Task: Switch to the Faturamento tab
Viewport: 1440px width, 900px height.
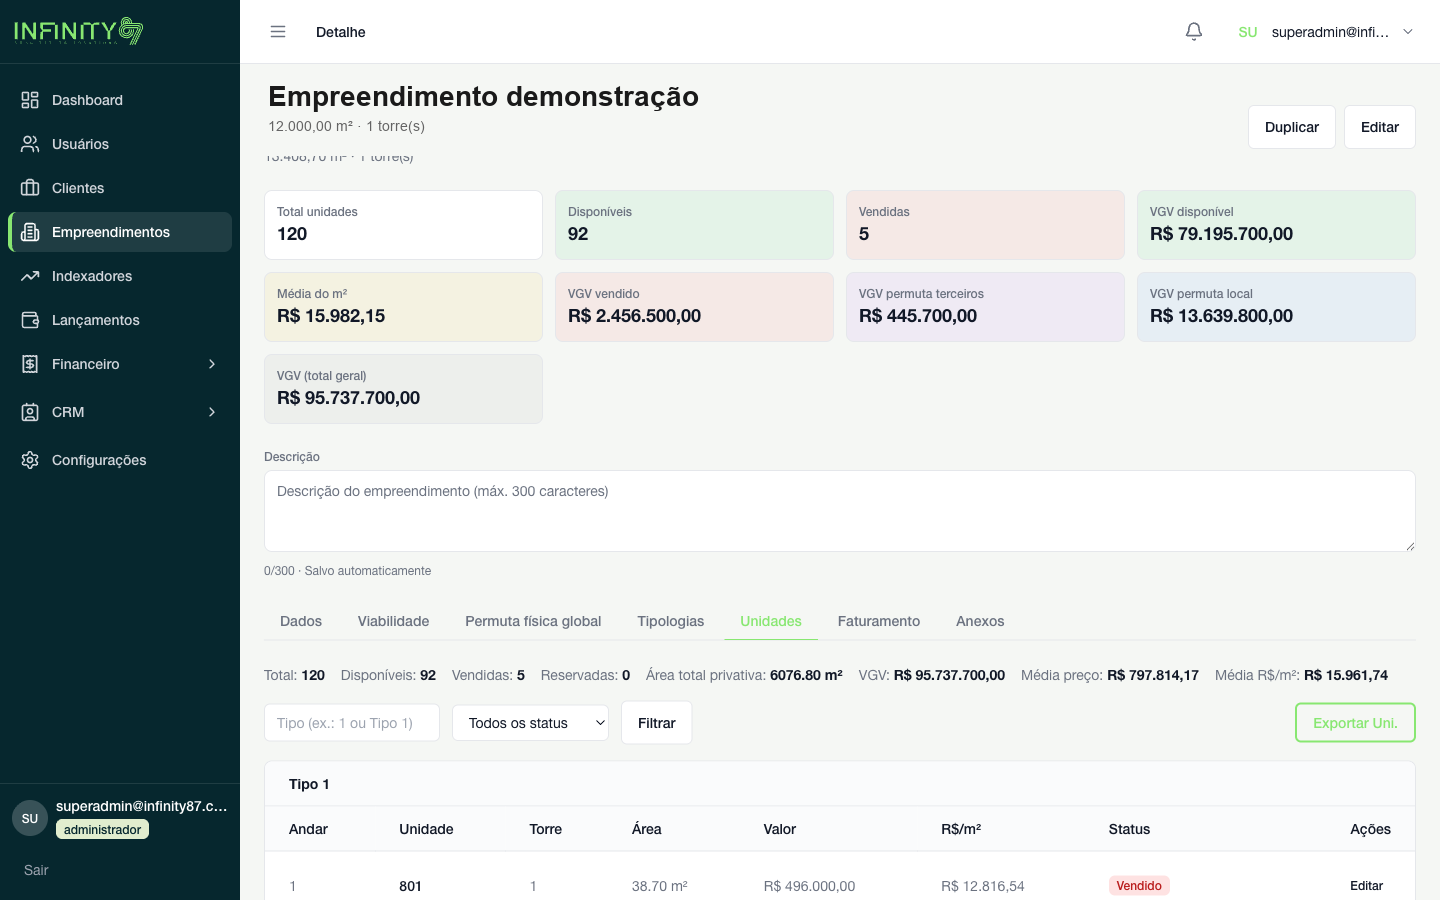Action: 879,621
